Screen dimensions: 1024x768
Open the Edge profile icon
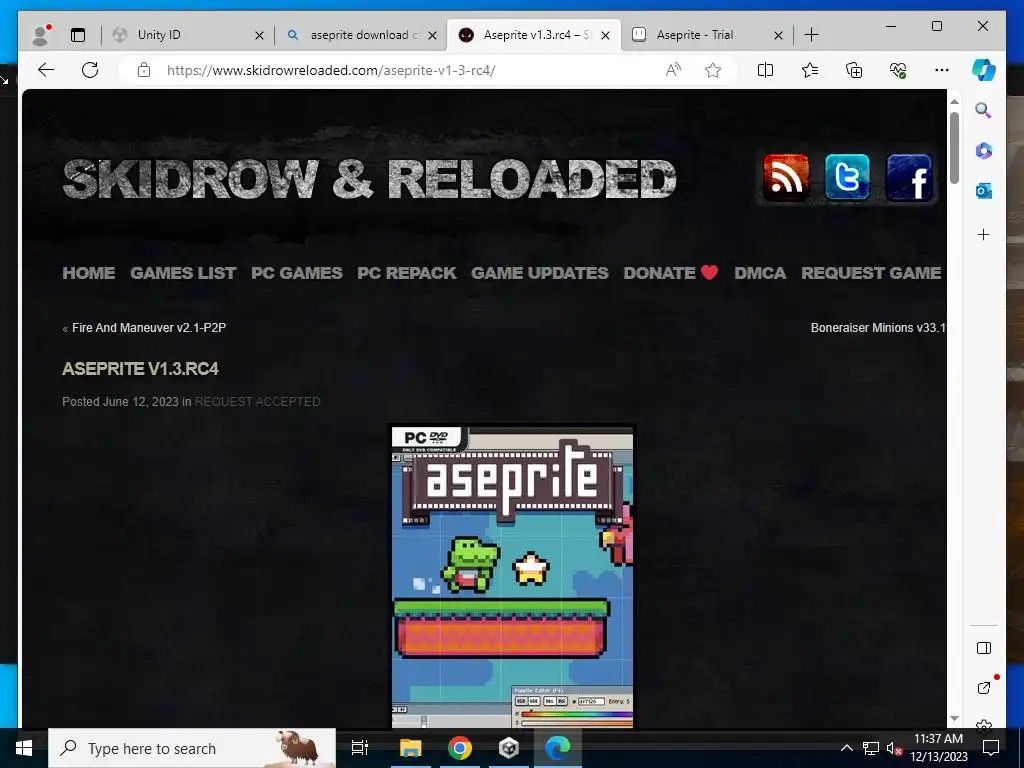pyautogui.click(x=41, y=35)
